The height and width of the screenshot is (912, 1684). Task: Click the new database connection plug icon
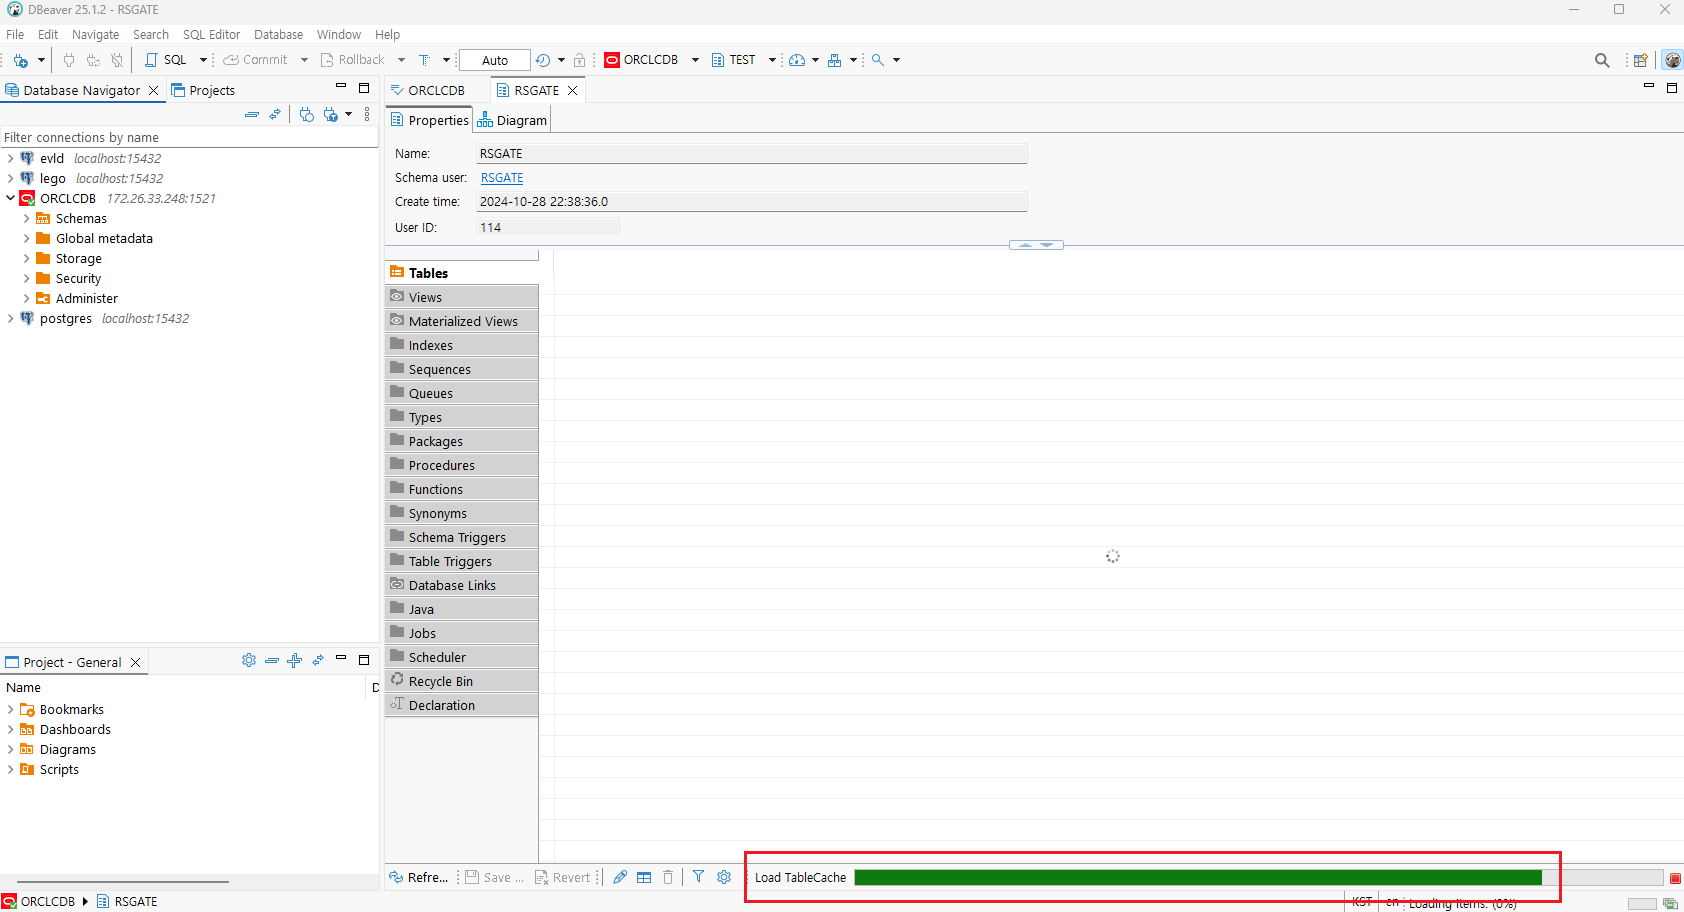20,60
